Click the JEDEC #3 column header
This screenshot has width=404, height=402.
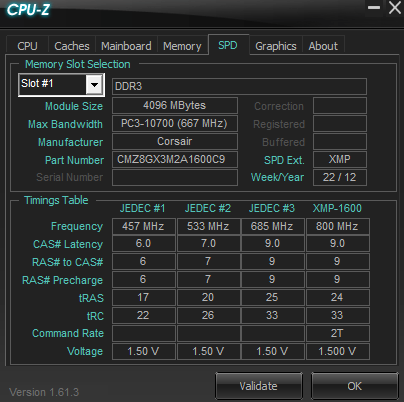click(x=272, y=208)
